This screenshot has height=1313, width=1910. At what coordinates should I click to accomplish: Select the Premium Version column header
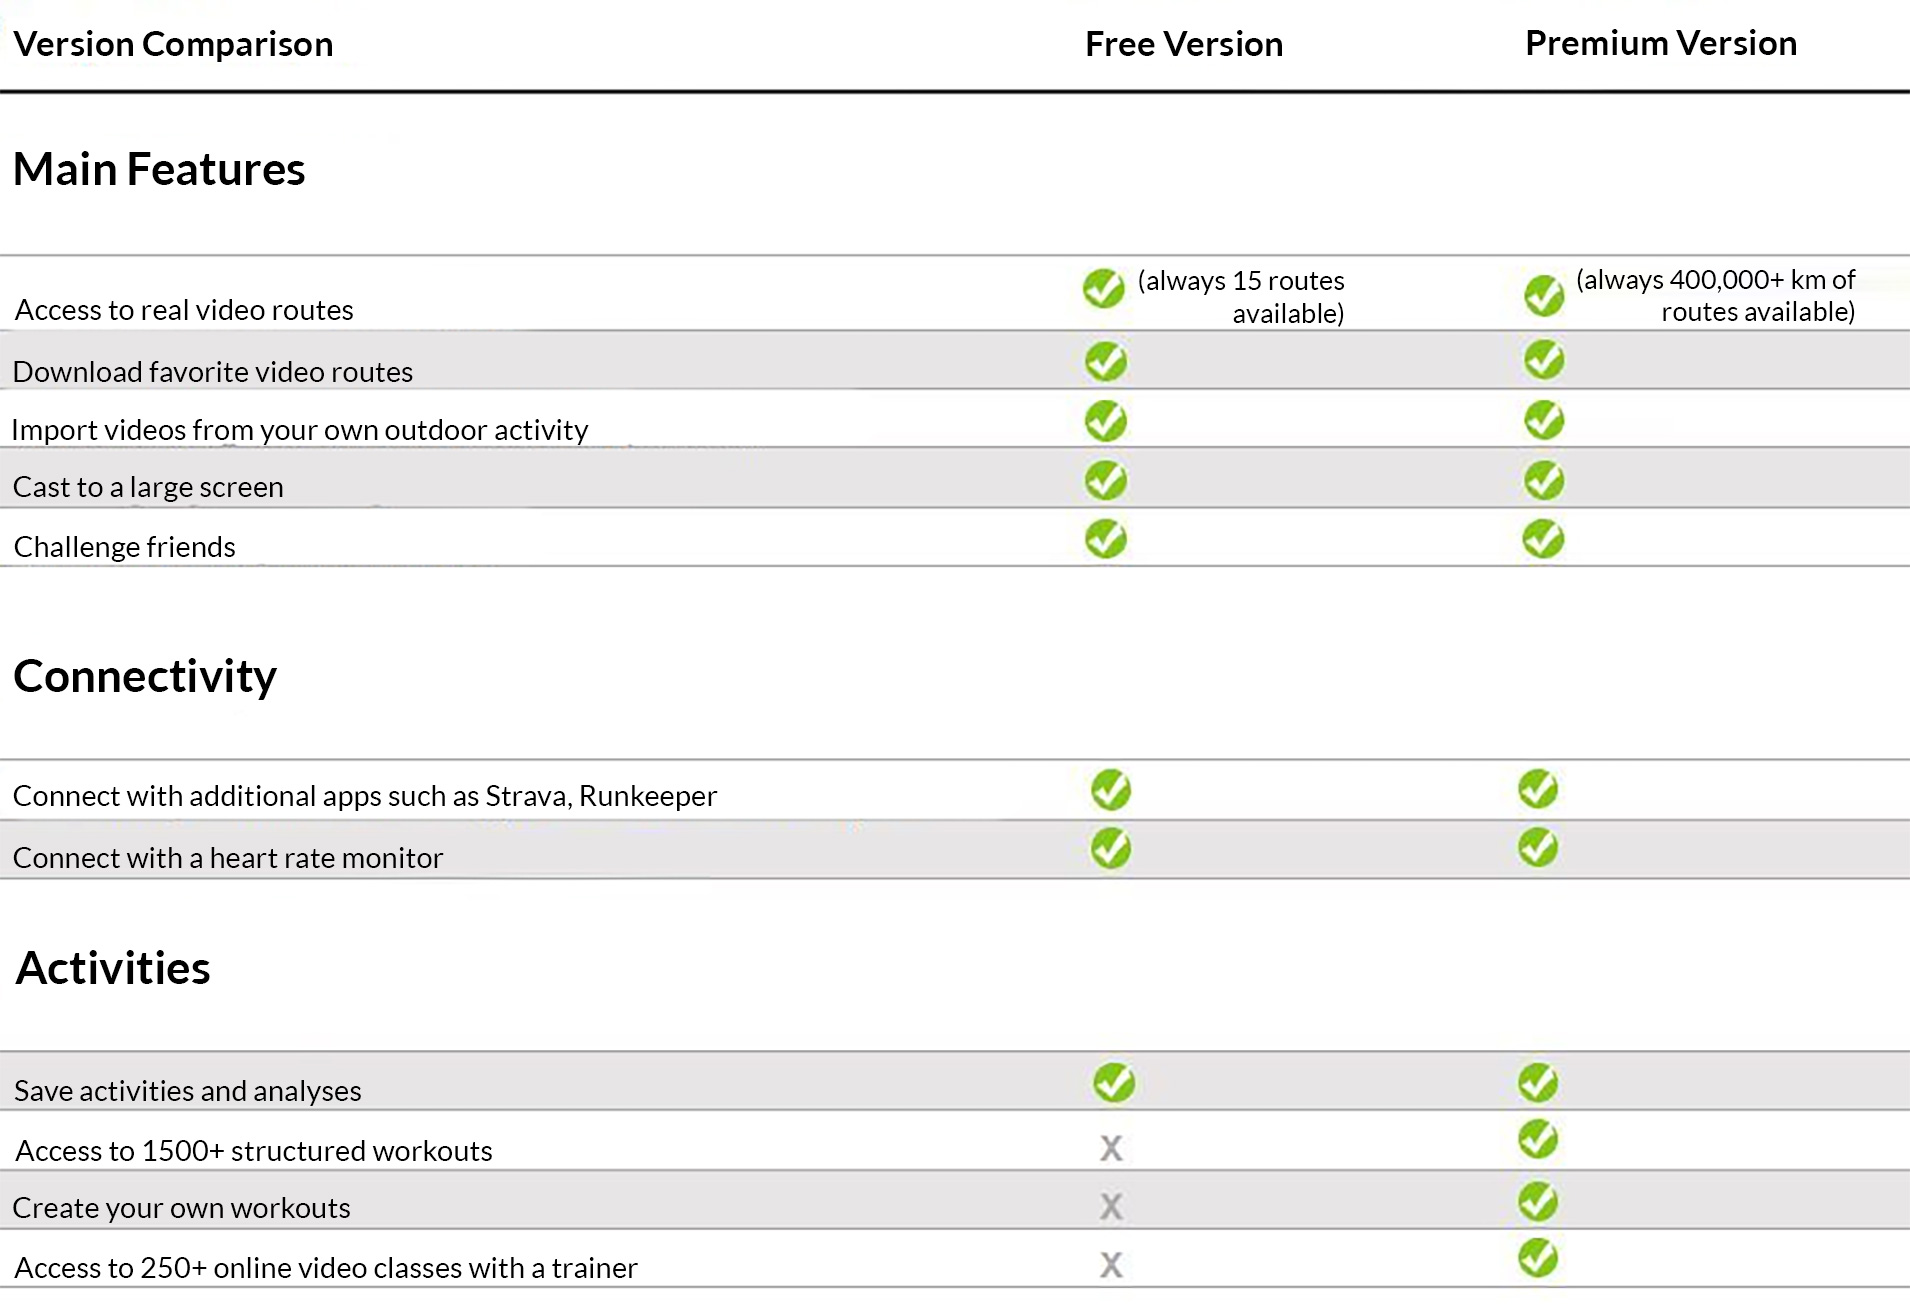[x=1661, y=43]
